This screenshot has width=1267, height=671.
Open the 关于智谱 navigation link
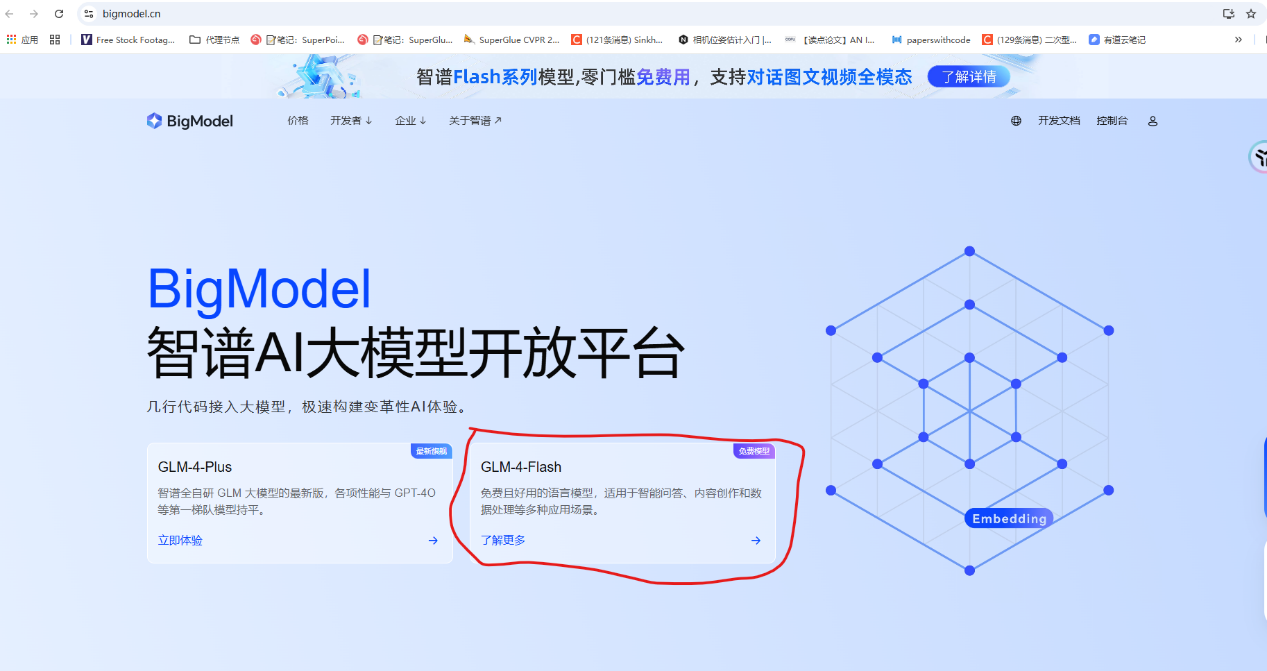tap(475, 121)
